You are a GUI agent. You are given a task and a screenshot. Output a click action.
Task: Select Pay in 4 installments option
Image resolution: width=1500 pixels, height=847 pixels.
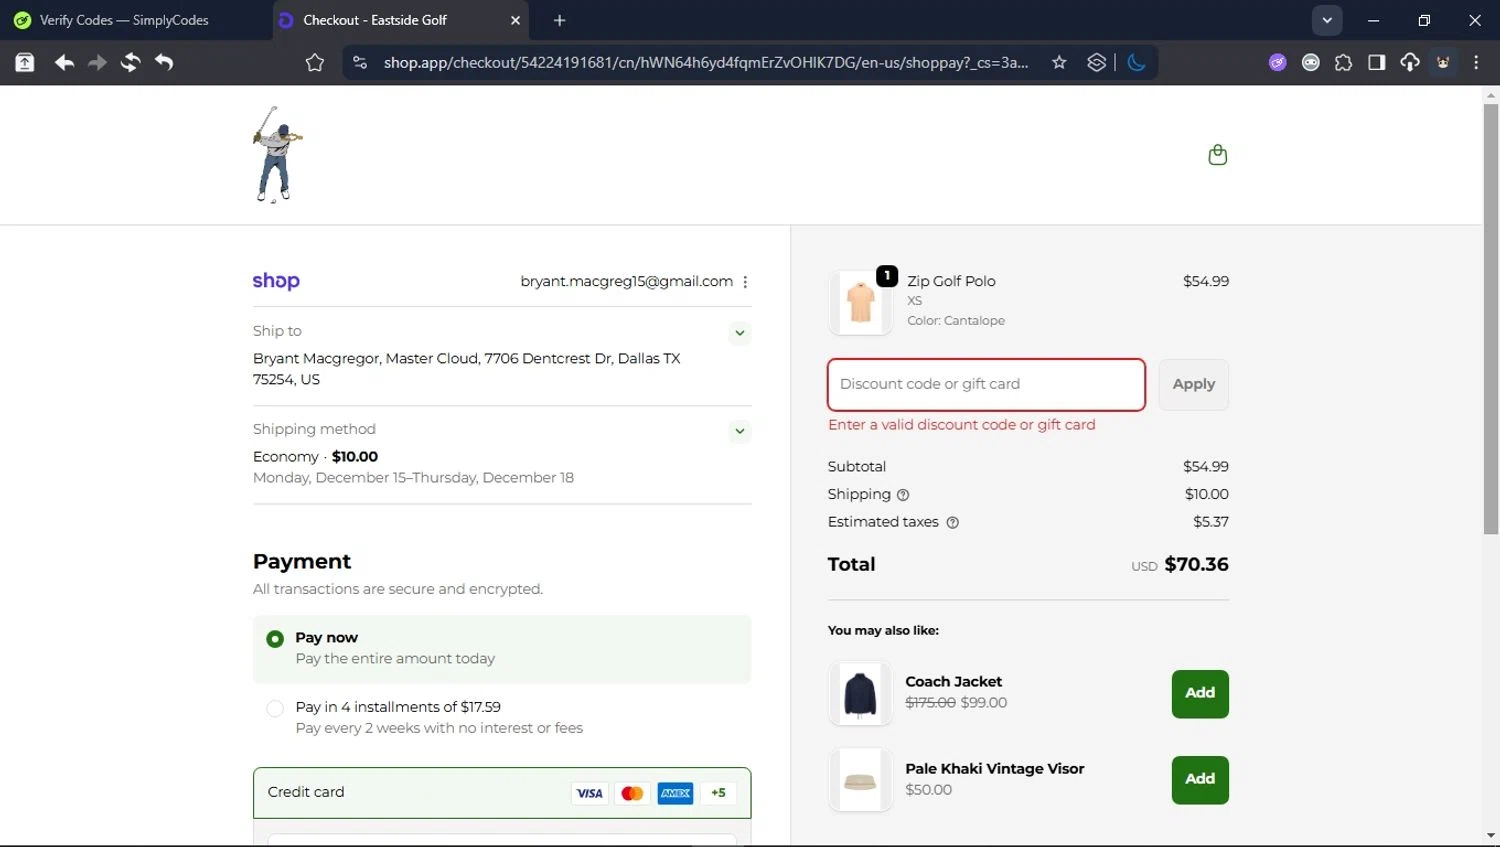point(275,709)
